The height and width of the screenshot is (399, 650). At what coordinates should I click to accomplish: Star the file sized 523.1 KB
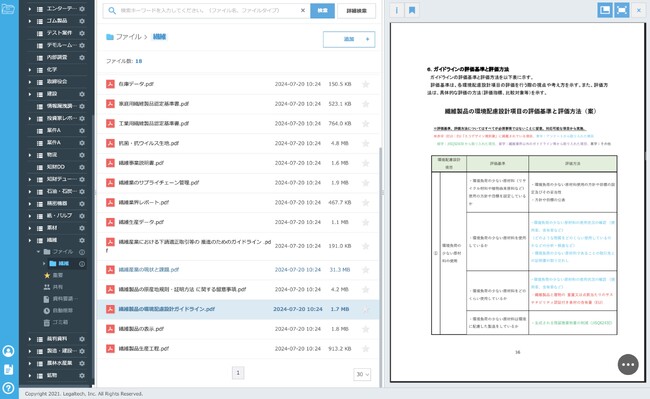(x=366, y=104)
